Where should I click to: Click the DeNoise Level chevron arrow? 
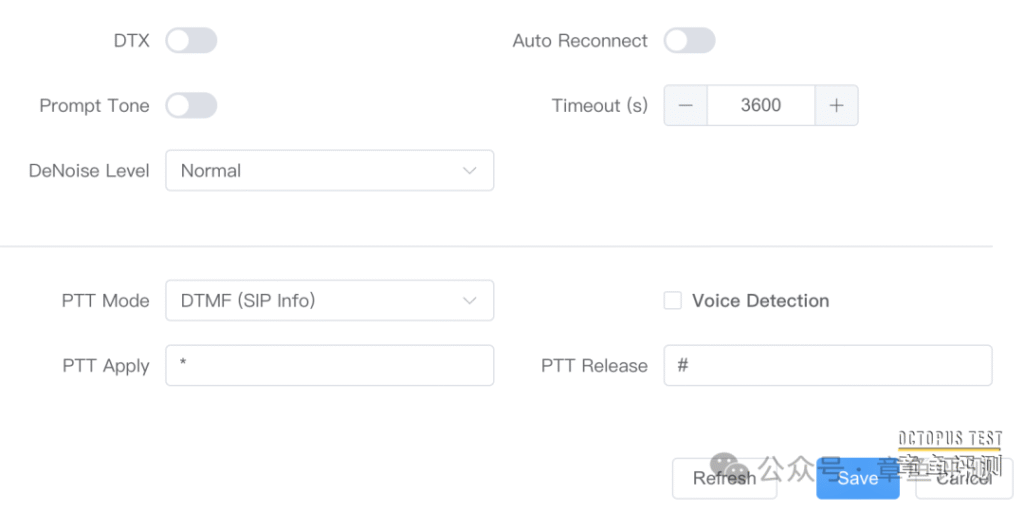click(x=469, y=171)
